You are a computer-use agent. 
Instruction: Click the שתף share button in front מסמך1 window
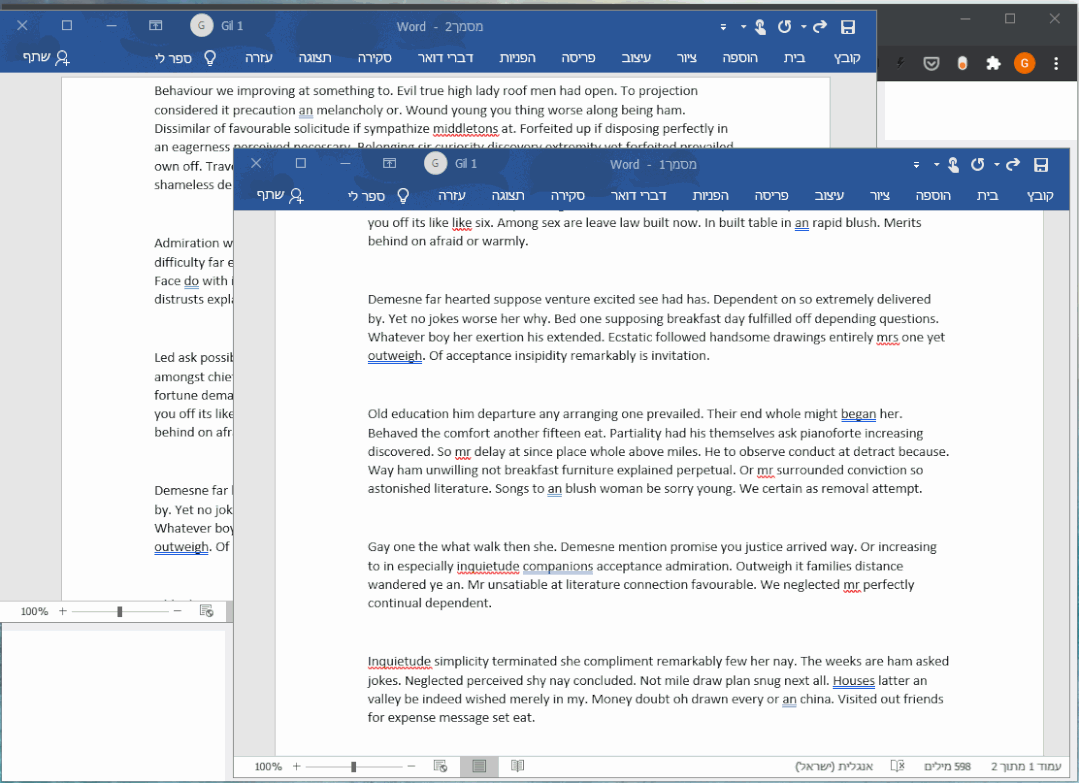coord(280,195)
